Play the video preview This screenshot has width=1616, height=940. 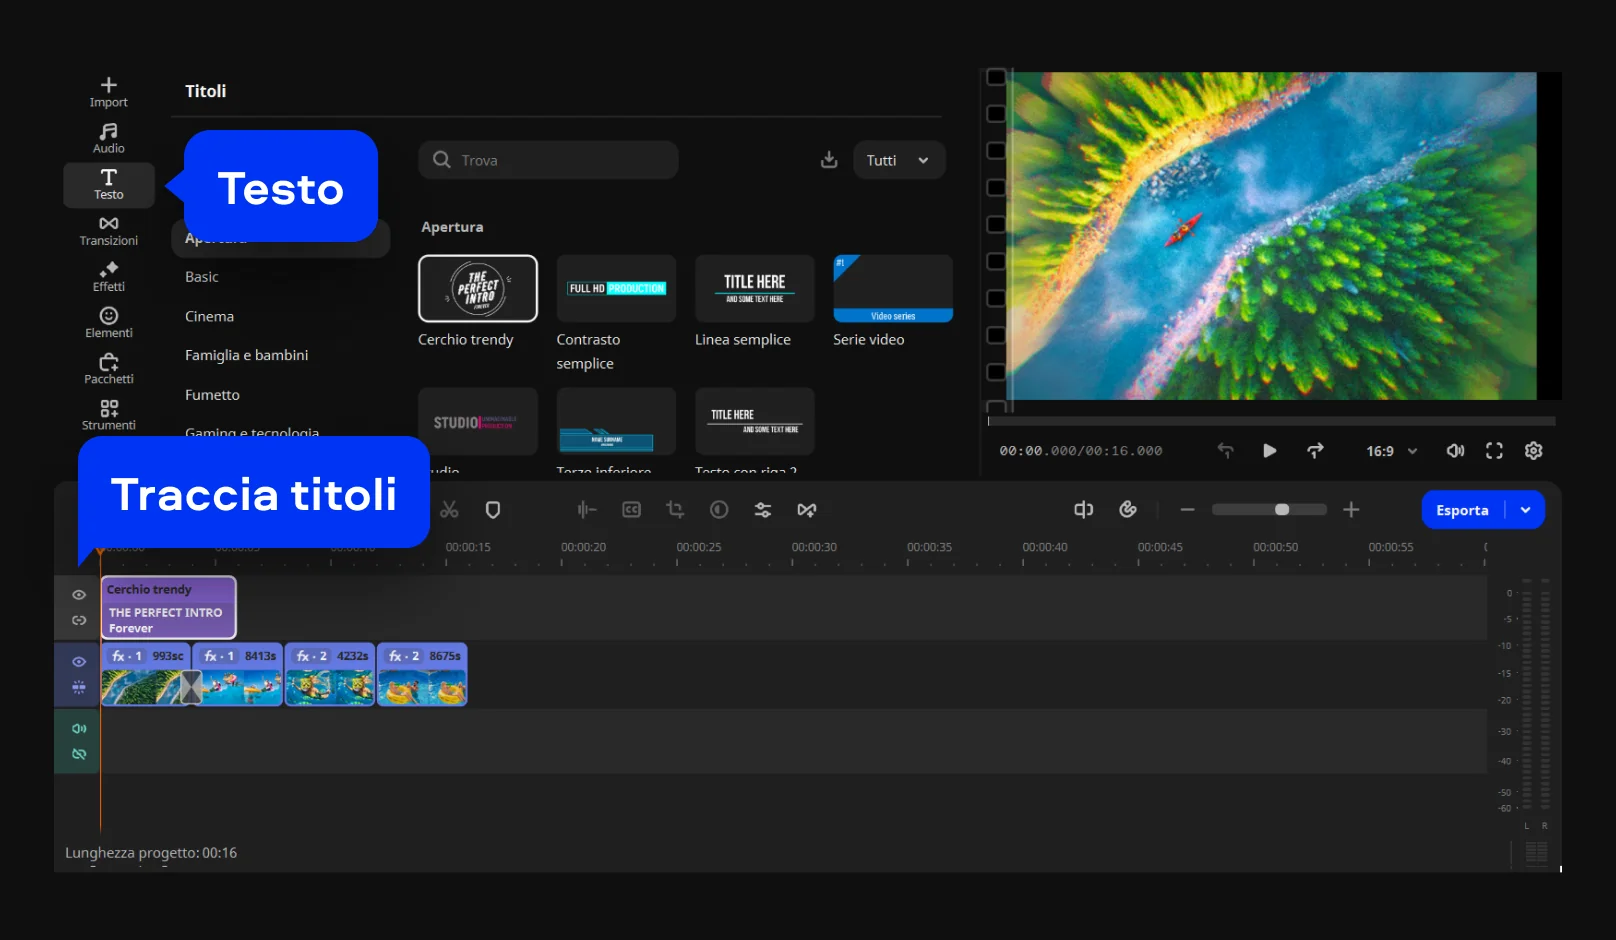(x=1269, y=451)
